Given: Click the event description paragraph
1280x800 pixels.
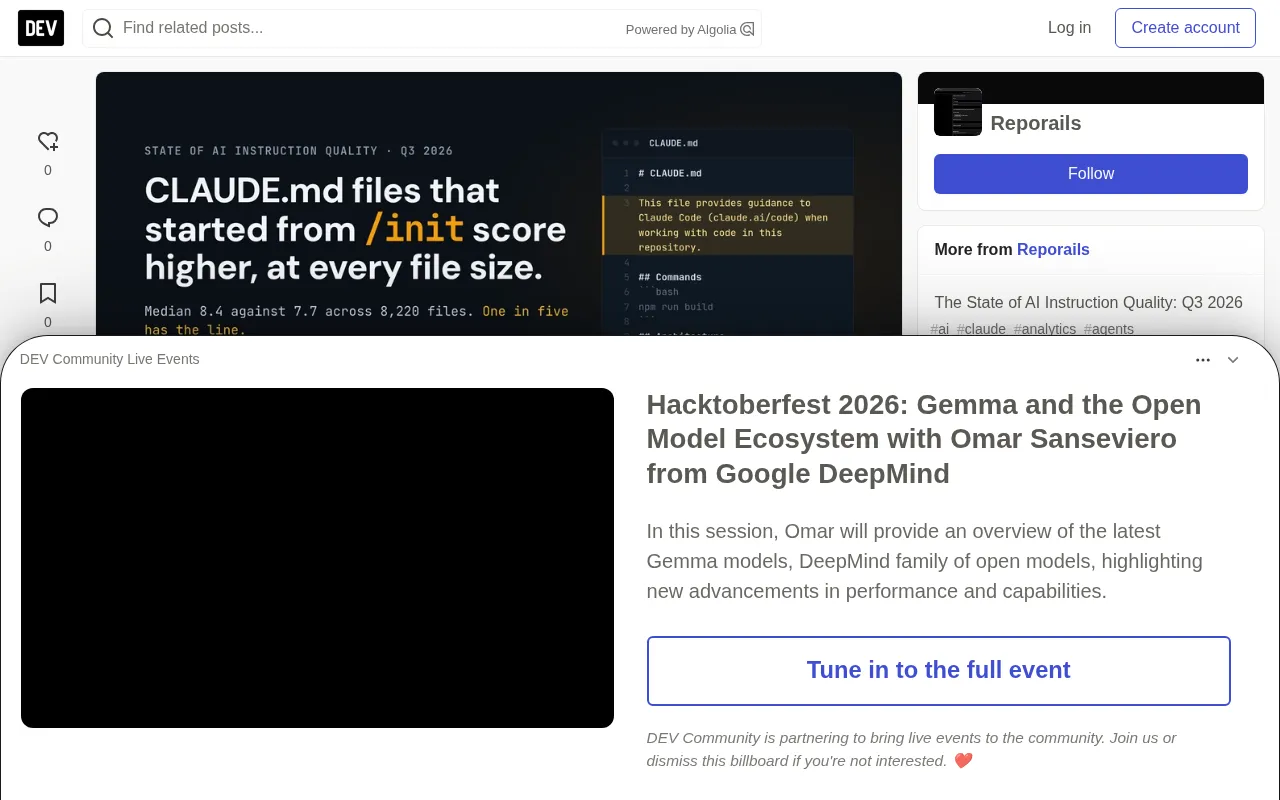Looking at the screenshot, I should [x=925, y=561].
